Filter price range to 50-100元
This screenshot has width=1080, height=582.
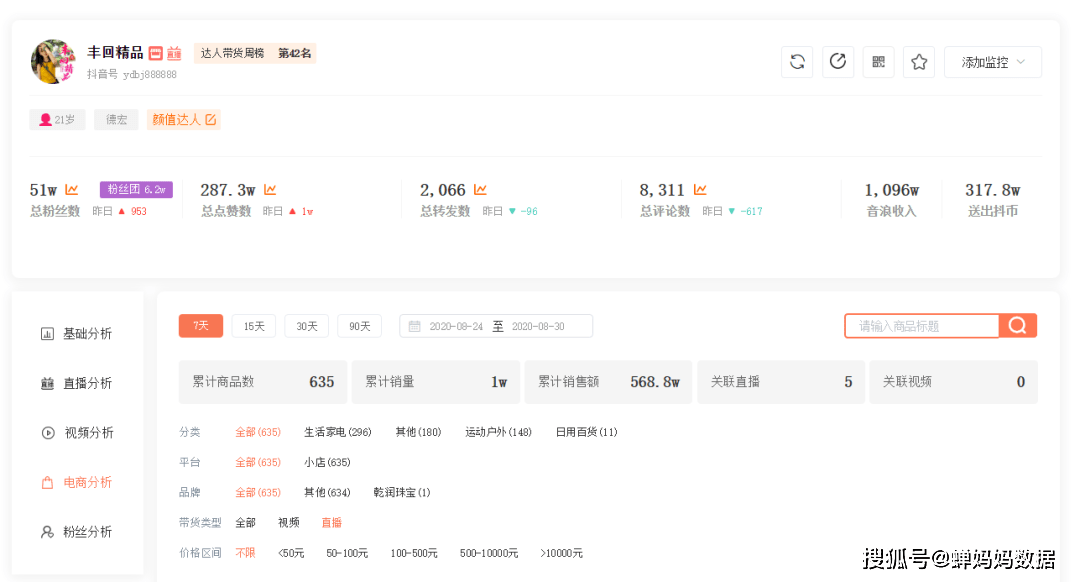click(346, 553)
